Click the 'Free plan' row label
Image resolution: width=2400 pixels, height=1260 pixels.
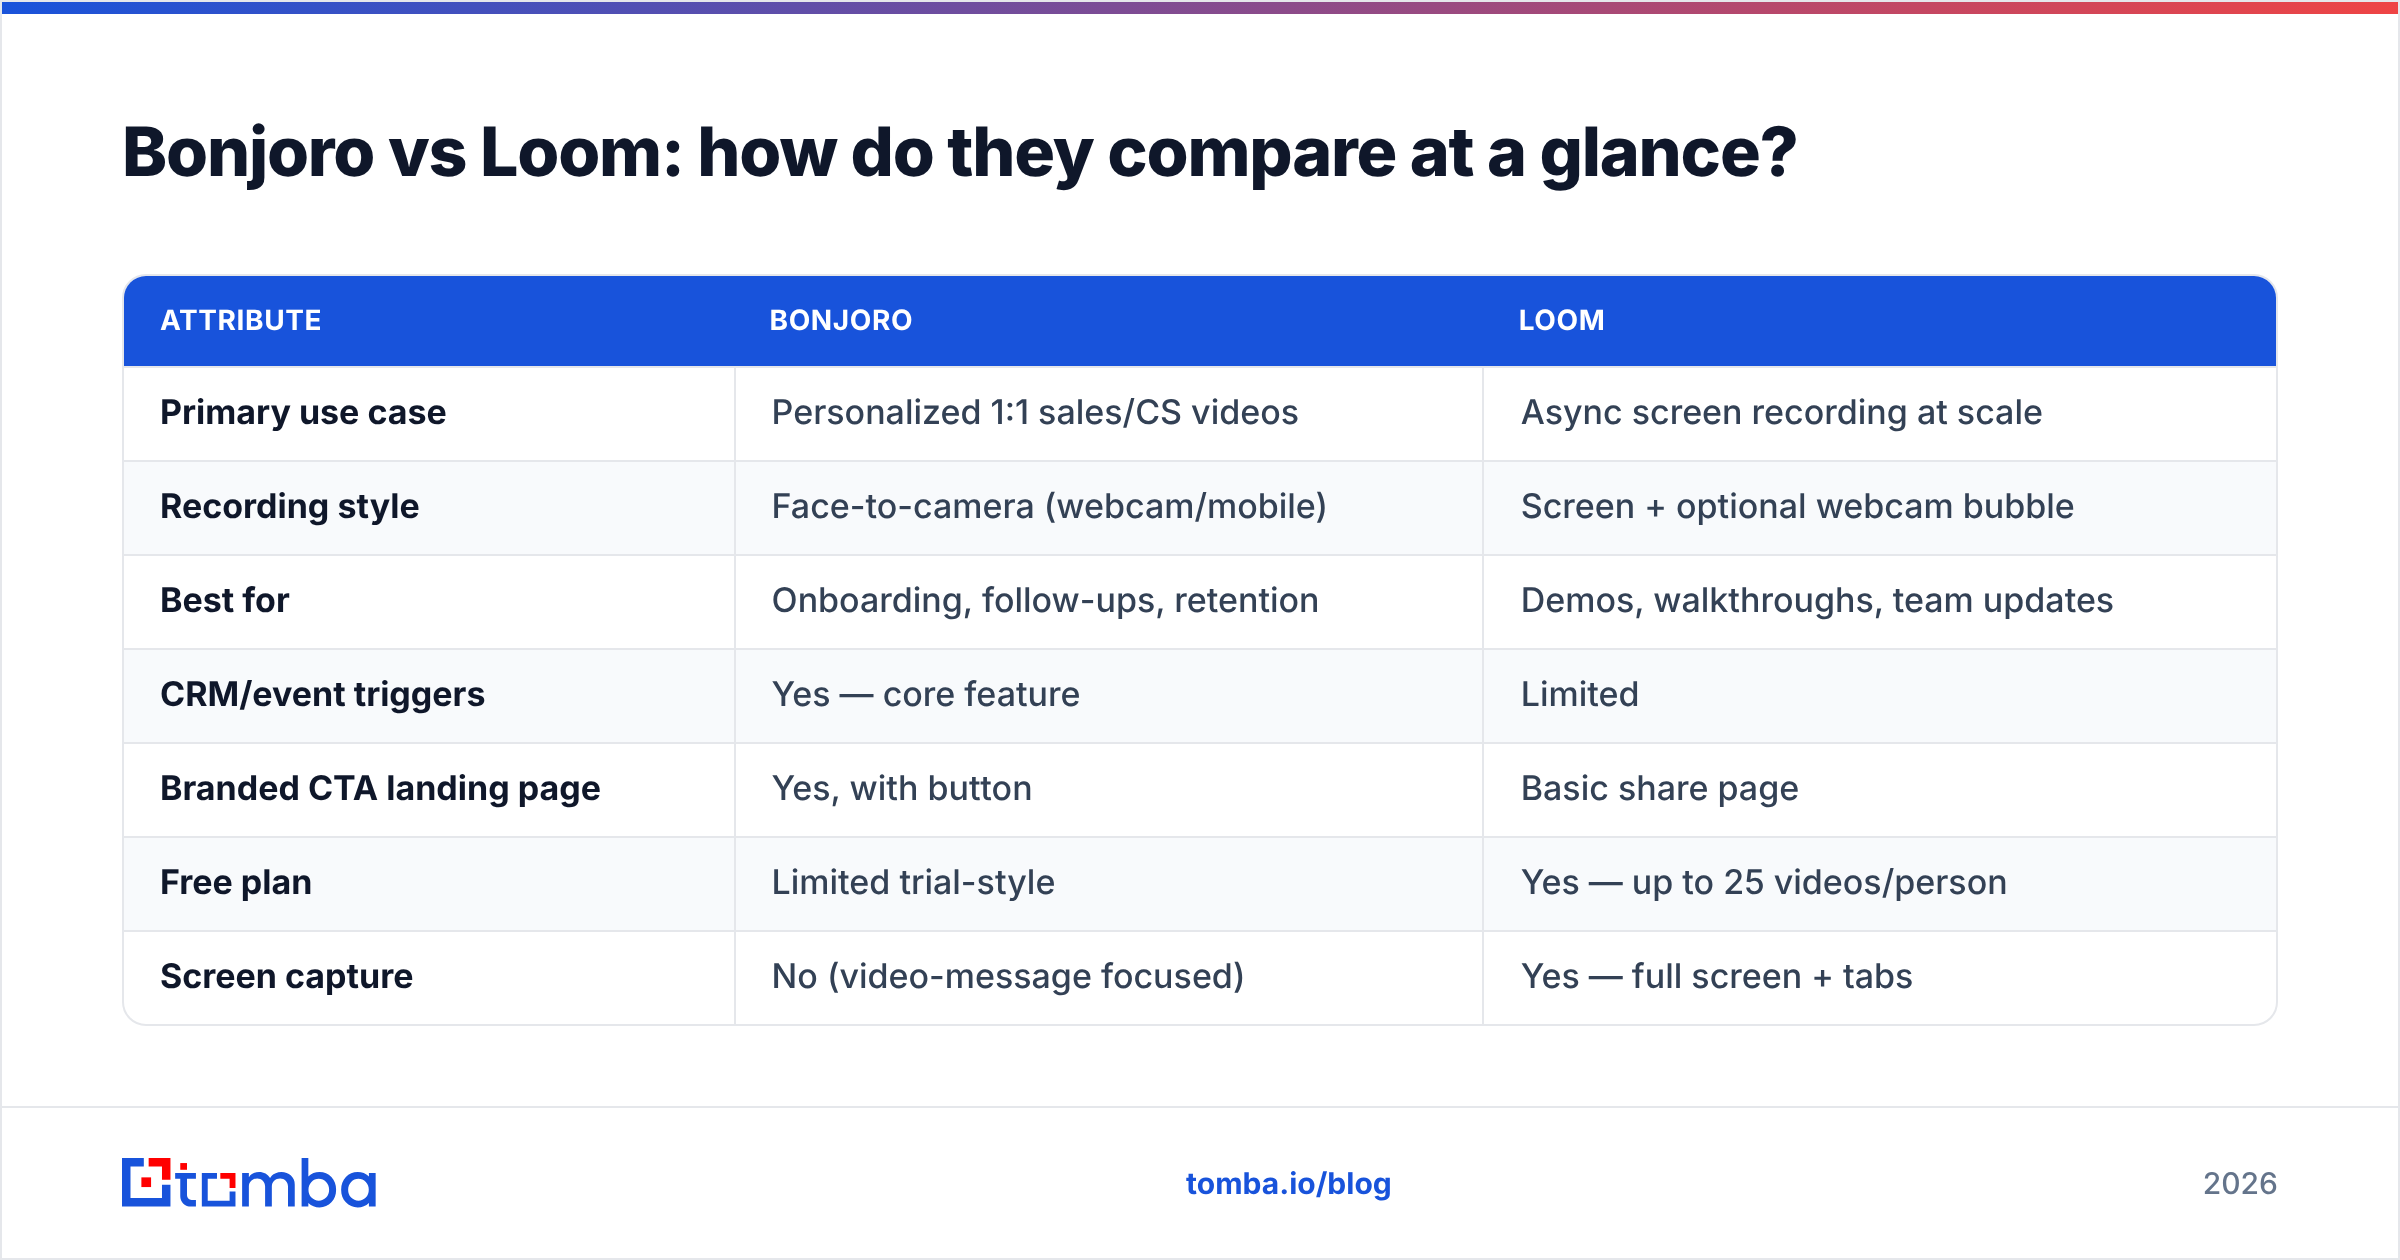click(x=236, y=882)
